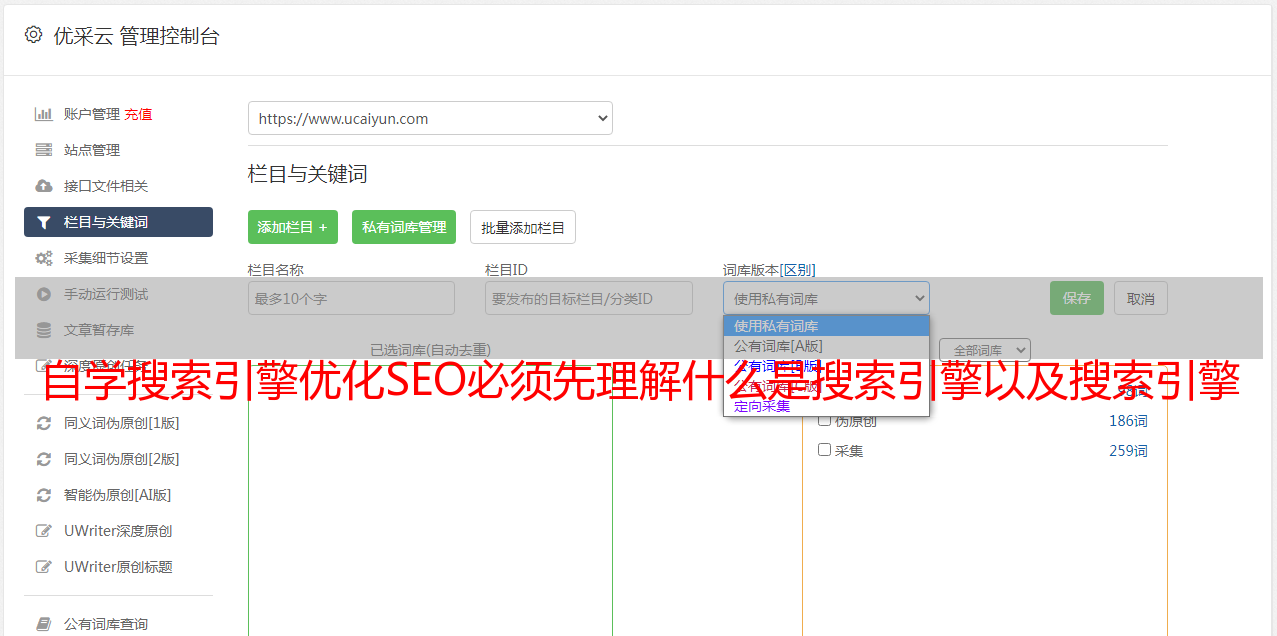Click the filter icon for 栏目与关键词

43,222
